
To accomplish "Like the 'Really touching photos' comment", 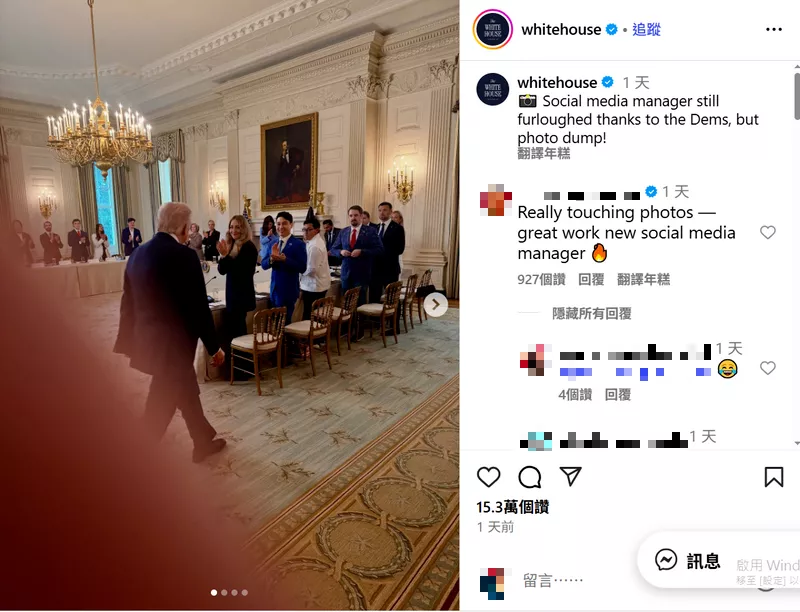I will pyautogui.click(x=767, y=233).
